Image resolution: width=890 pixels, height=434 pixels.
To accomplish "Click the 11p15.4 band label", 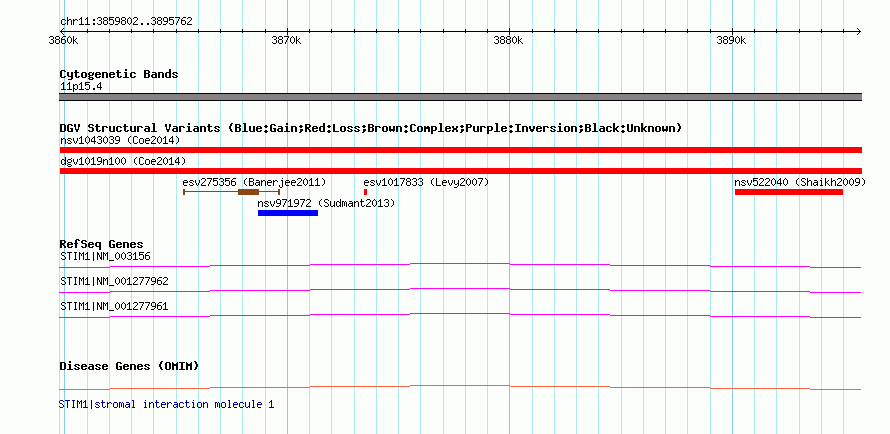I will (81, 87).
